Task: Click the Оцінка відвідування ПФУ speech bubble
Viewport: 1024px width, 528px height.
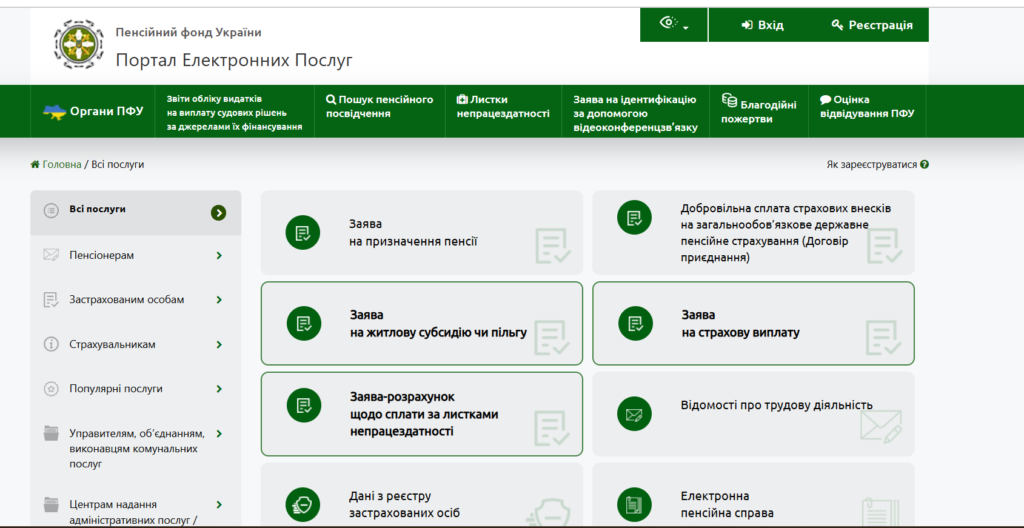Action: (x=825, y=100)
